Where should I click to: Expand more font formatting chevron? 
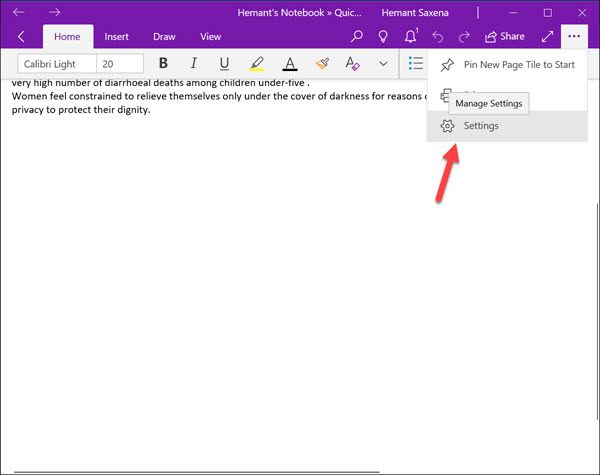(383, 64)
